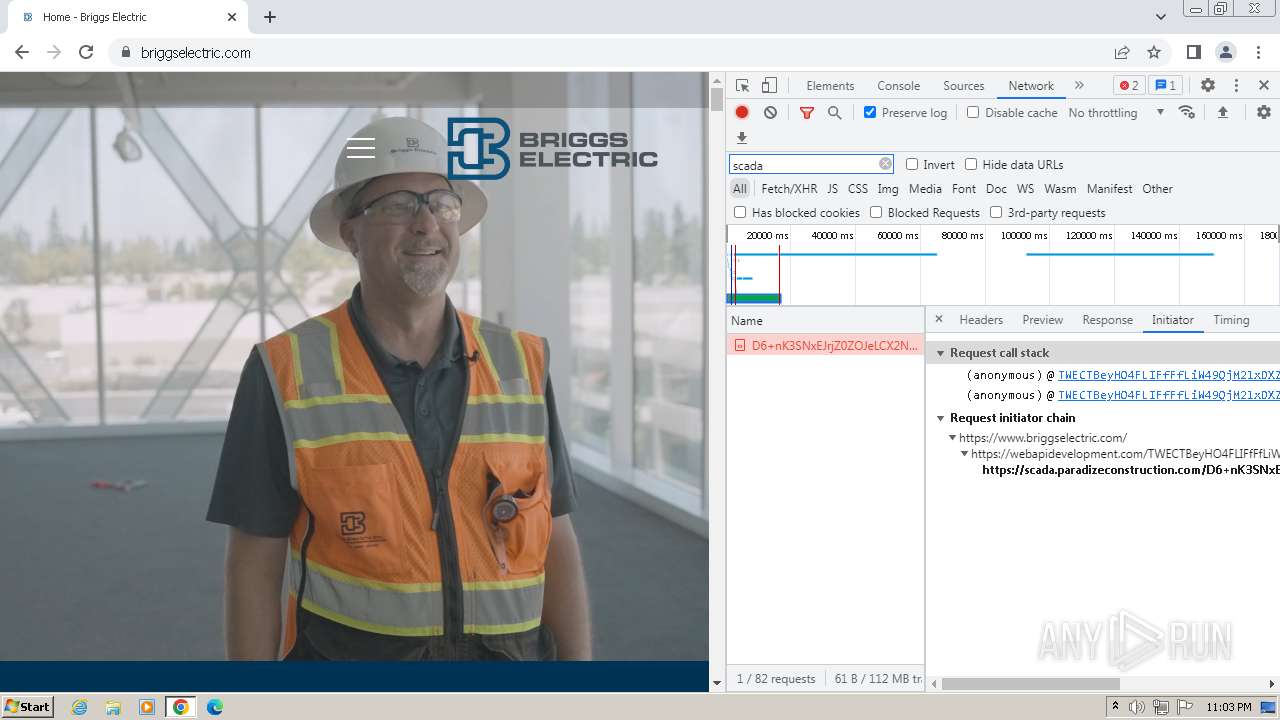Open network search with magnifier icon
This screenshot has width=1280, height=720.
pyautogui.click(x=834, y=113)
